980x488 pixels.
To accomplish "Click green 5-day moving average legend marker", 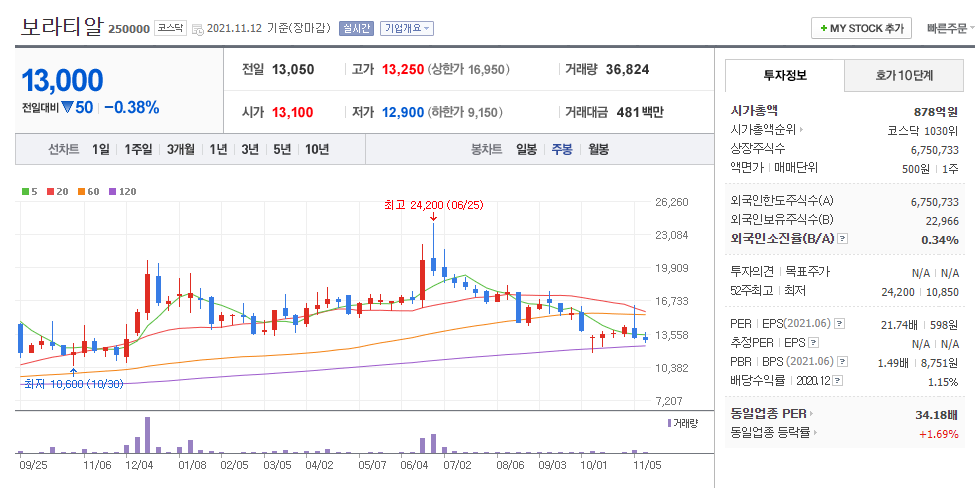I will pos(24,192).
